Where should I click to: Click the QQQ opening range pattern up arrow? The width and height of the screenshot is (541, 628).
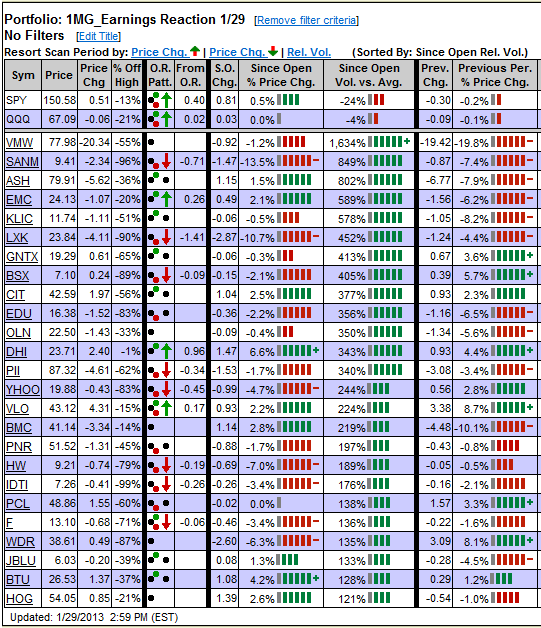tap(167, 119)
